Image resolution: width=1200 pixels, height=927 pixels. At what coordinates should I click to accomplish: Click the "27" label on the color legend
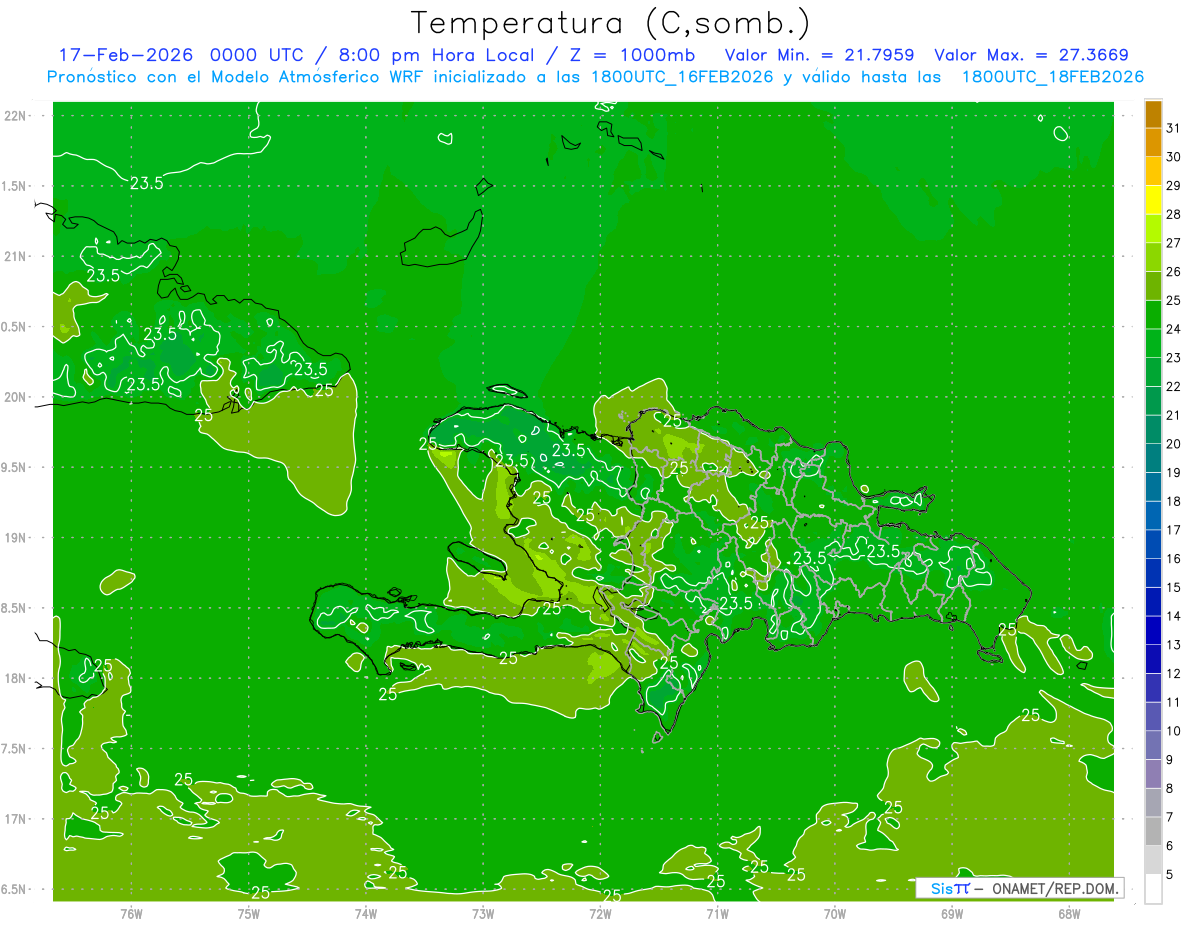click(x=1173, y=243)
